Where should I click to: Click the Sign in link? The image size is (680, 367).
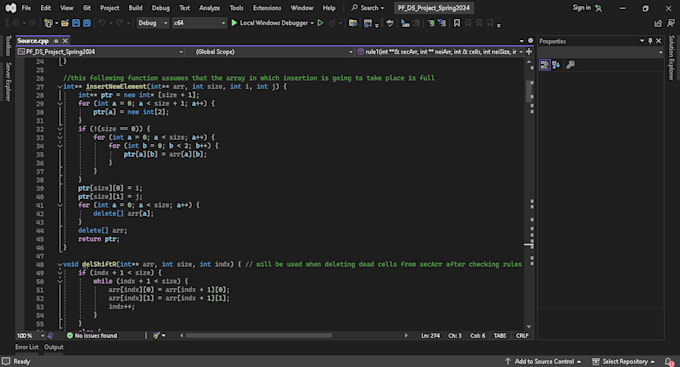click(x=582, y=7)
